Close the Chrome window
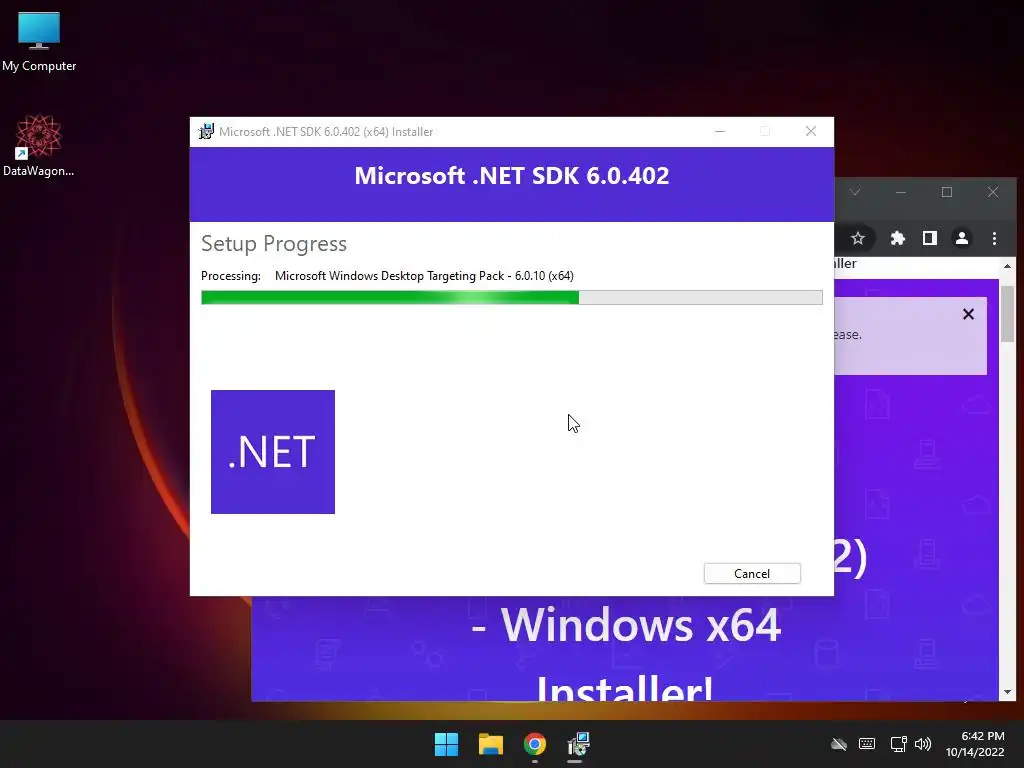The width and height of the screenshot is (1024, 768). point(993,192)
